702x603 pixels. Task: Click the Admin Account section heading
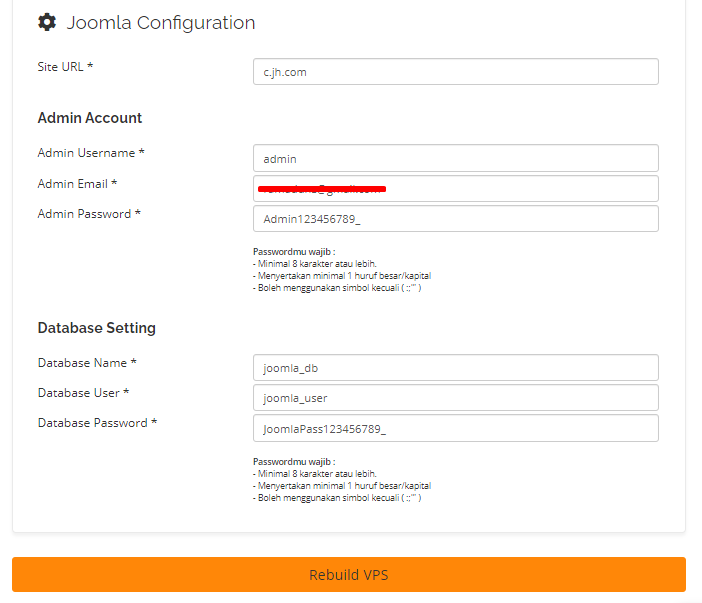[x=90, y=118]
